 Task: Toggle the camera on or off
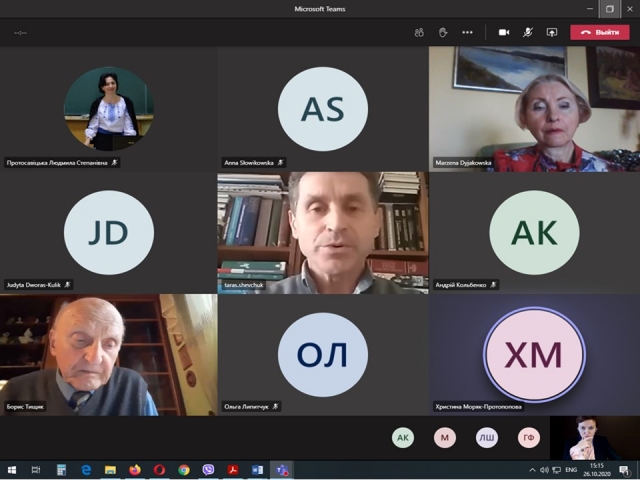(x=504, y=32)
